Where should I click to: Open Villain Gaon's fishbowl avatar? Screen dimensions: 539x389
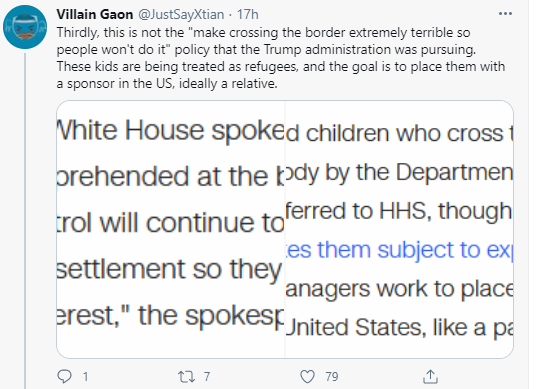25,27
